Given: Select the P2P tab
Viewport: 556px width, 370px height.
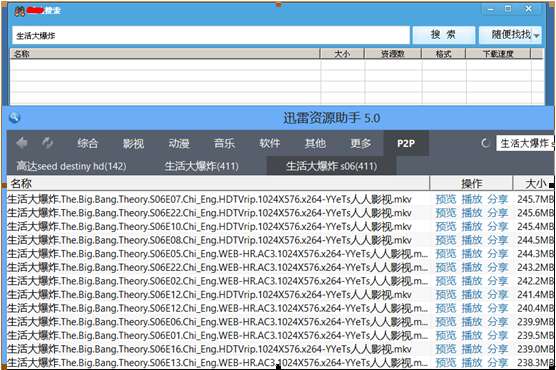Looking at the screenshot, I should (406, 143).
